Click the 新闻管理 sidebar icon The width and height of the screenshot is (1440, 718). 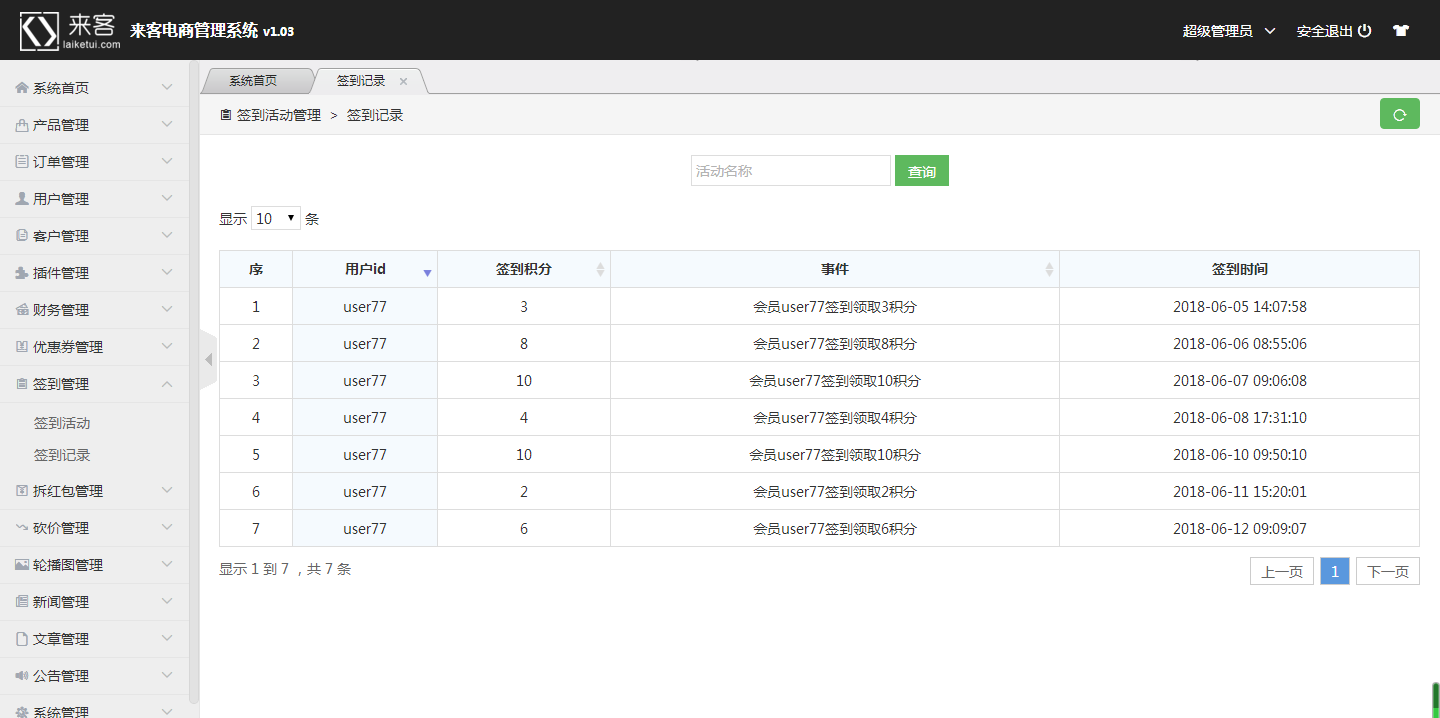pos(22,602)
